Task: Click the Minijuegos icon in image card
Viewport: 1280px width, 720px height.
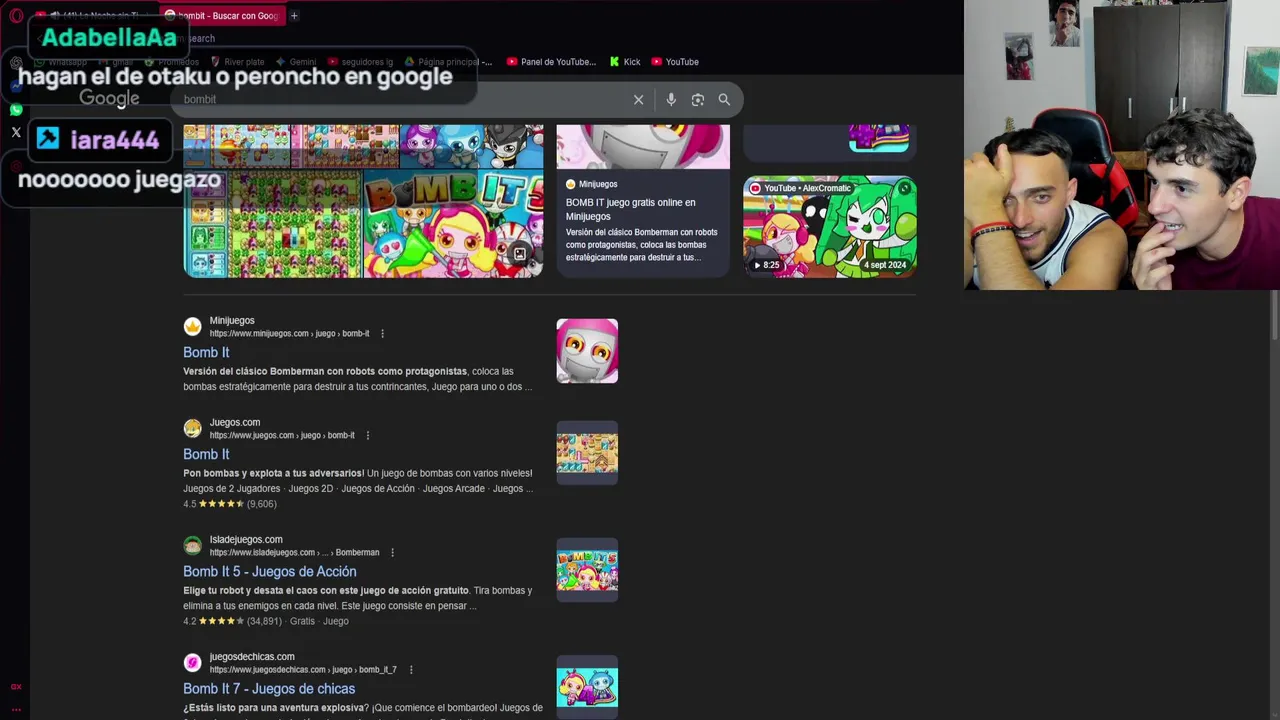Action: click(x=571, y=184)
